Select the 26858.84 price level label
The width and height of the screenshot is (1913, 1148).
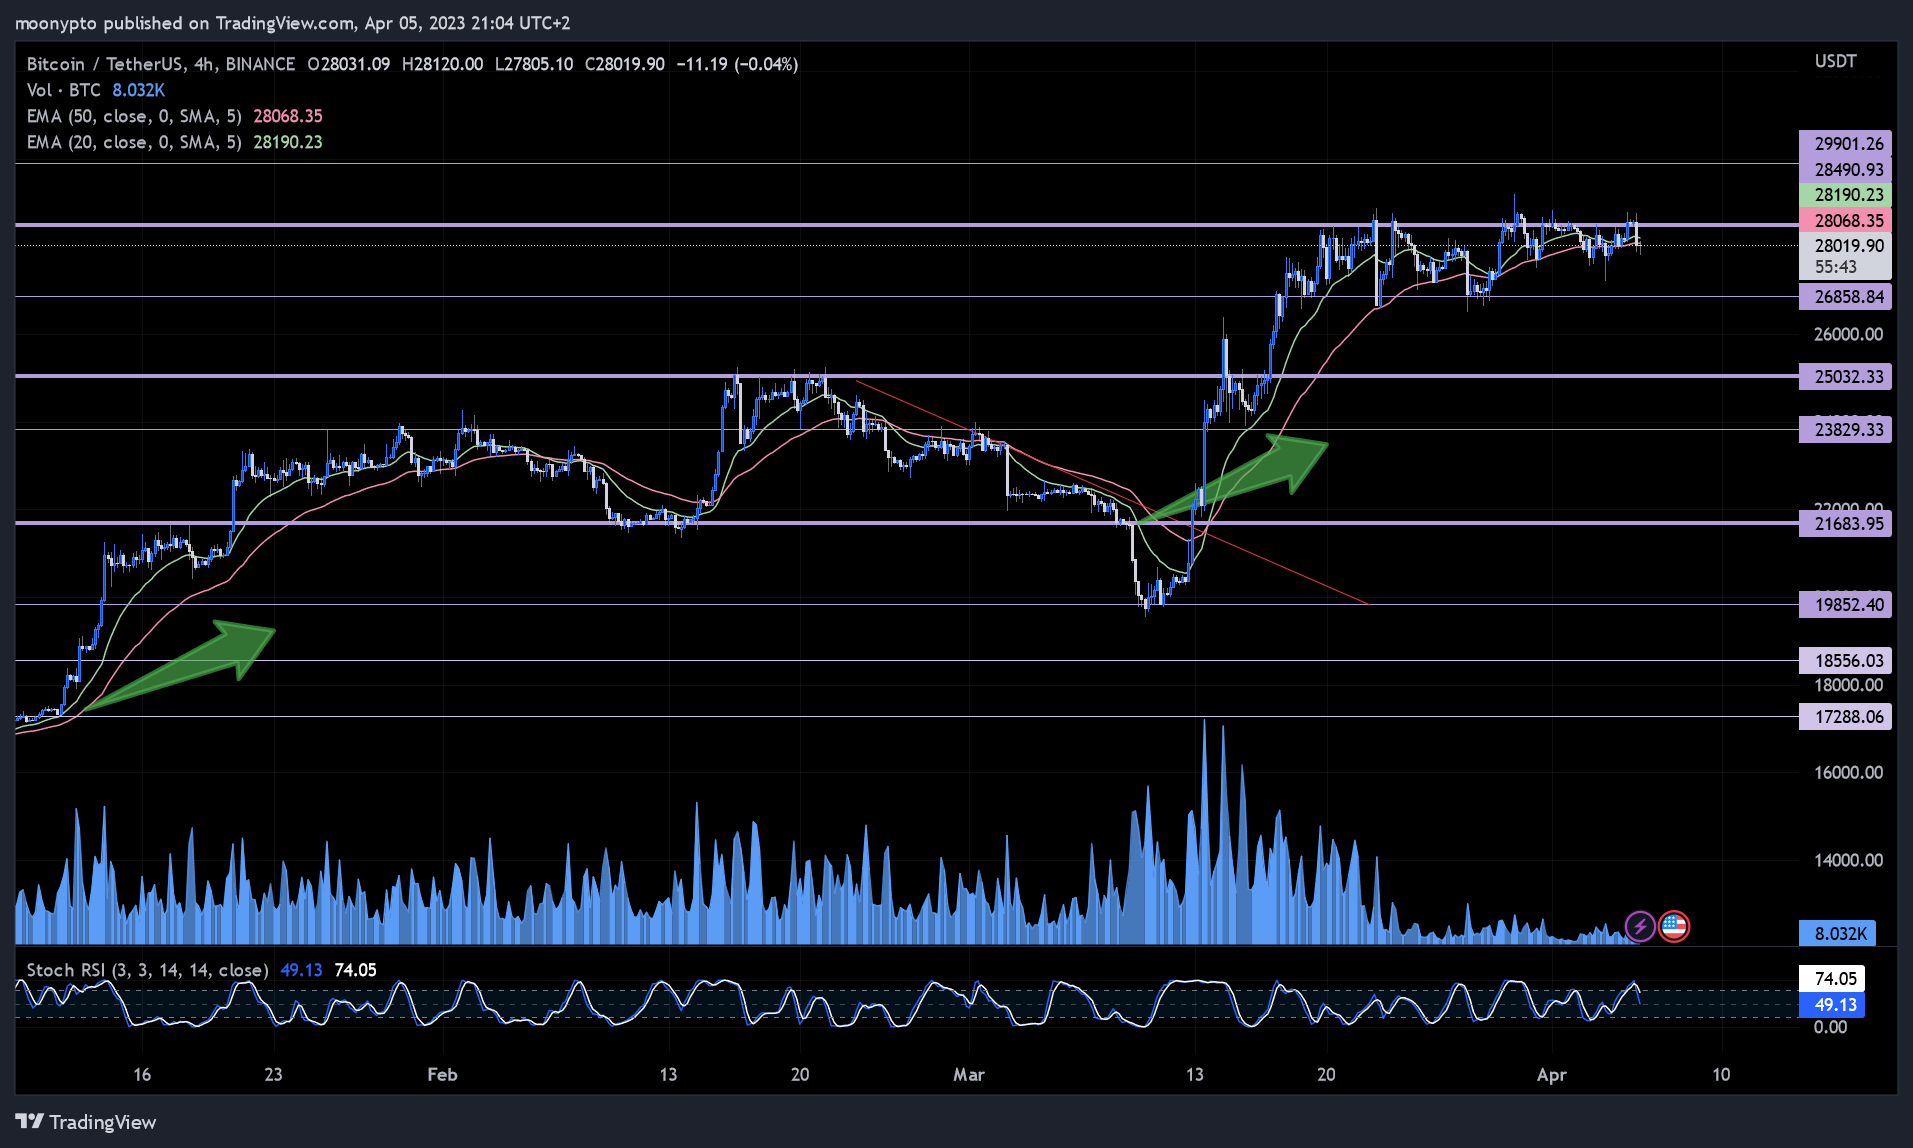(x=1845, y=297)
